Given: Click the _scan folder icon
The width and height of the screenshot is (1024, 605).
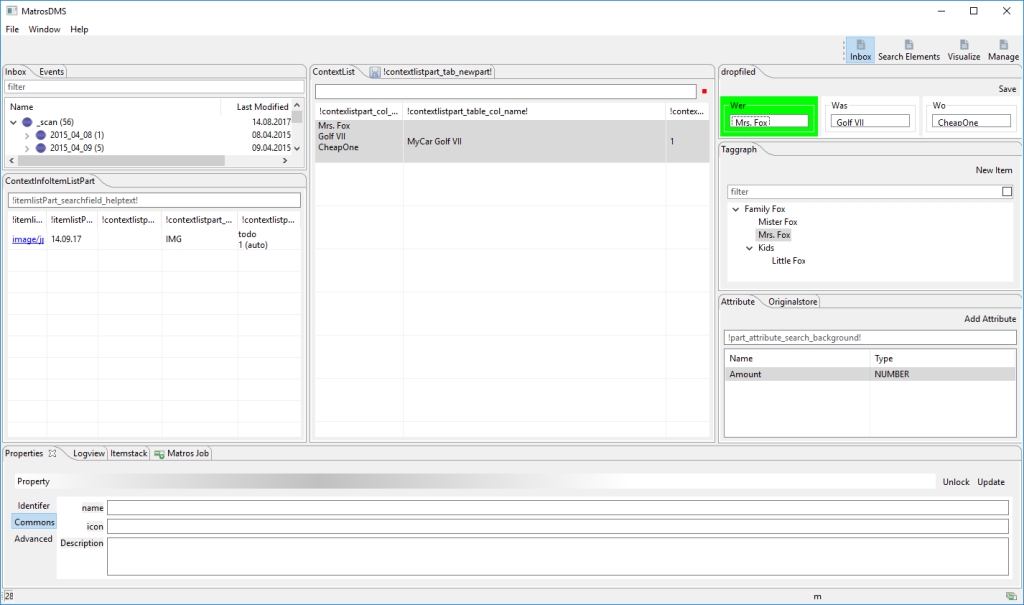Looking at the screenshot, I should pyautogui.click(x=26, y=121).
